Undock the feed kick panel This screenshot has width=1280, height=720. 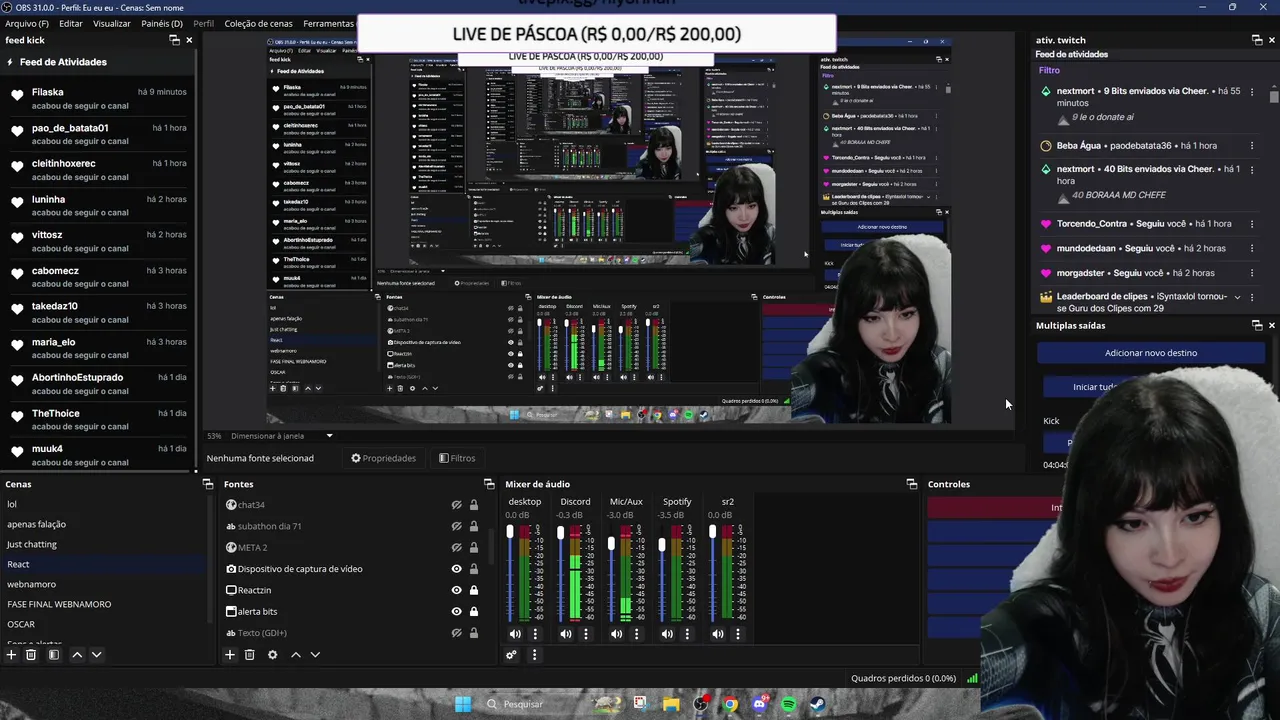[x=174, y=40]
